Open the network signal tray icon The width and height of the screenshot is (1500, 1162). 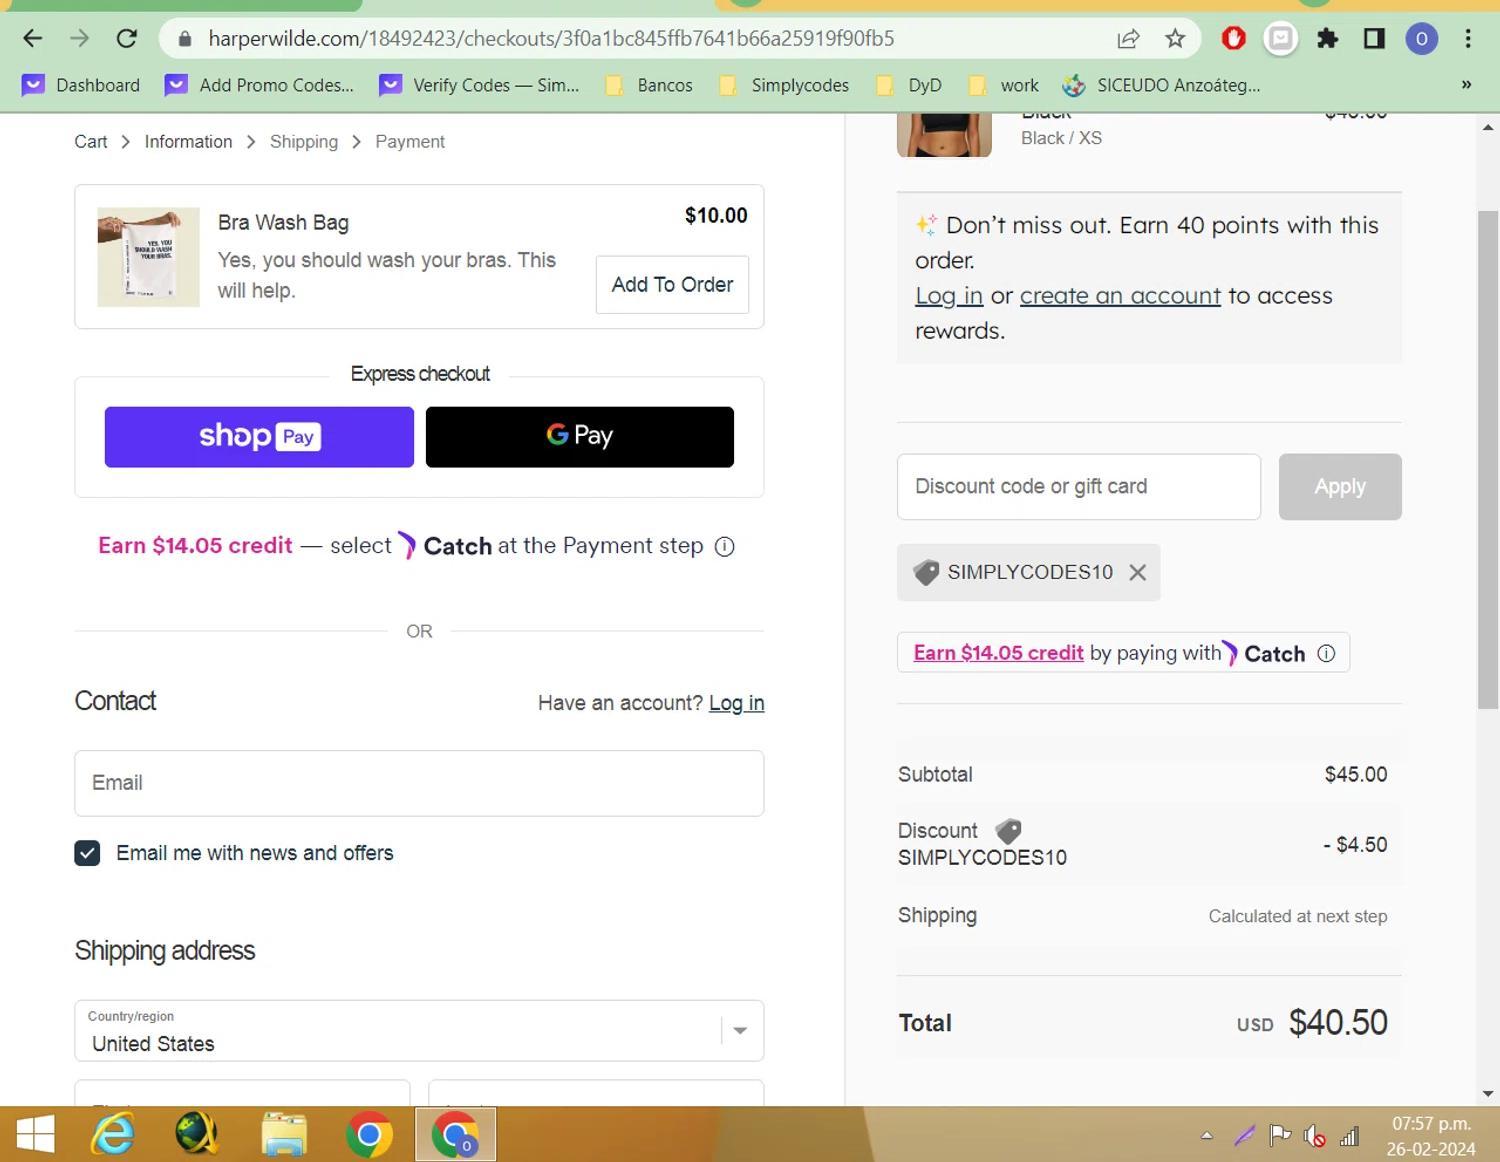(1350, 1136)
